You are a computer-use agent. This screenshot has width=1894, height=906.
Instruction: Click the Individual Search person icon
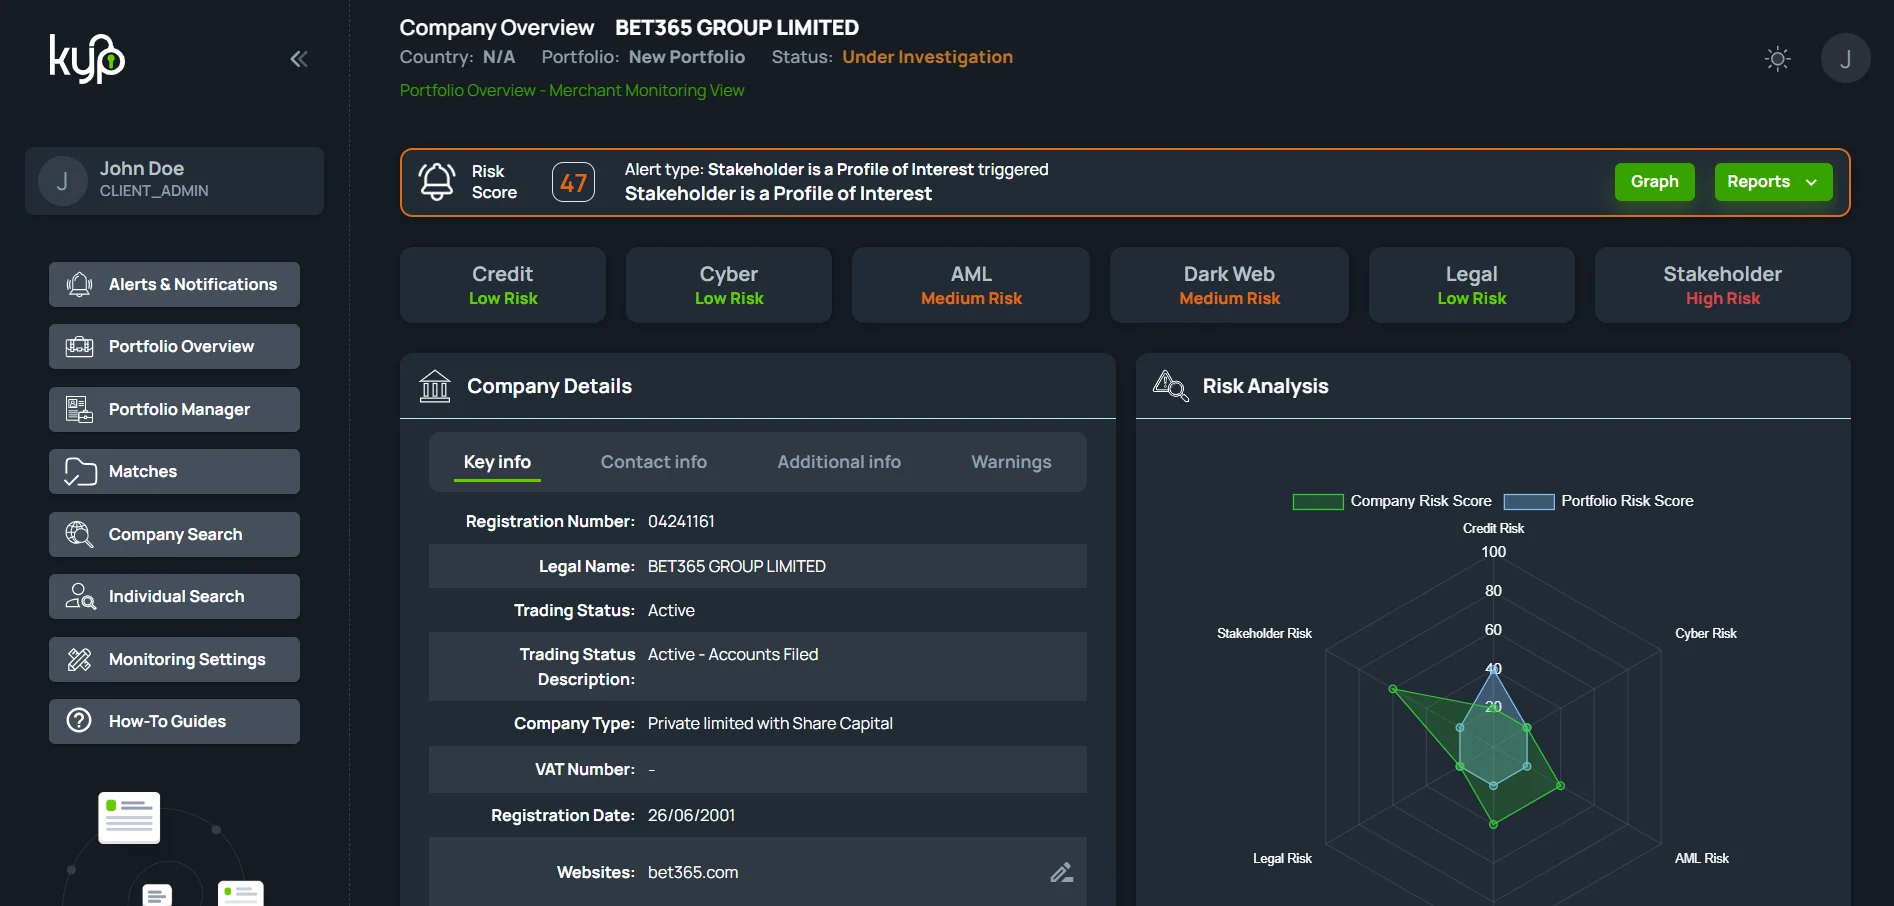click(80, 597)
